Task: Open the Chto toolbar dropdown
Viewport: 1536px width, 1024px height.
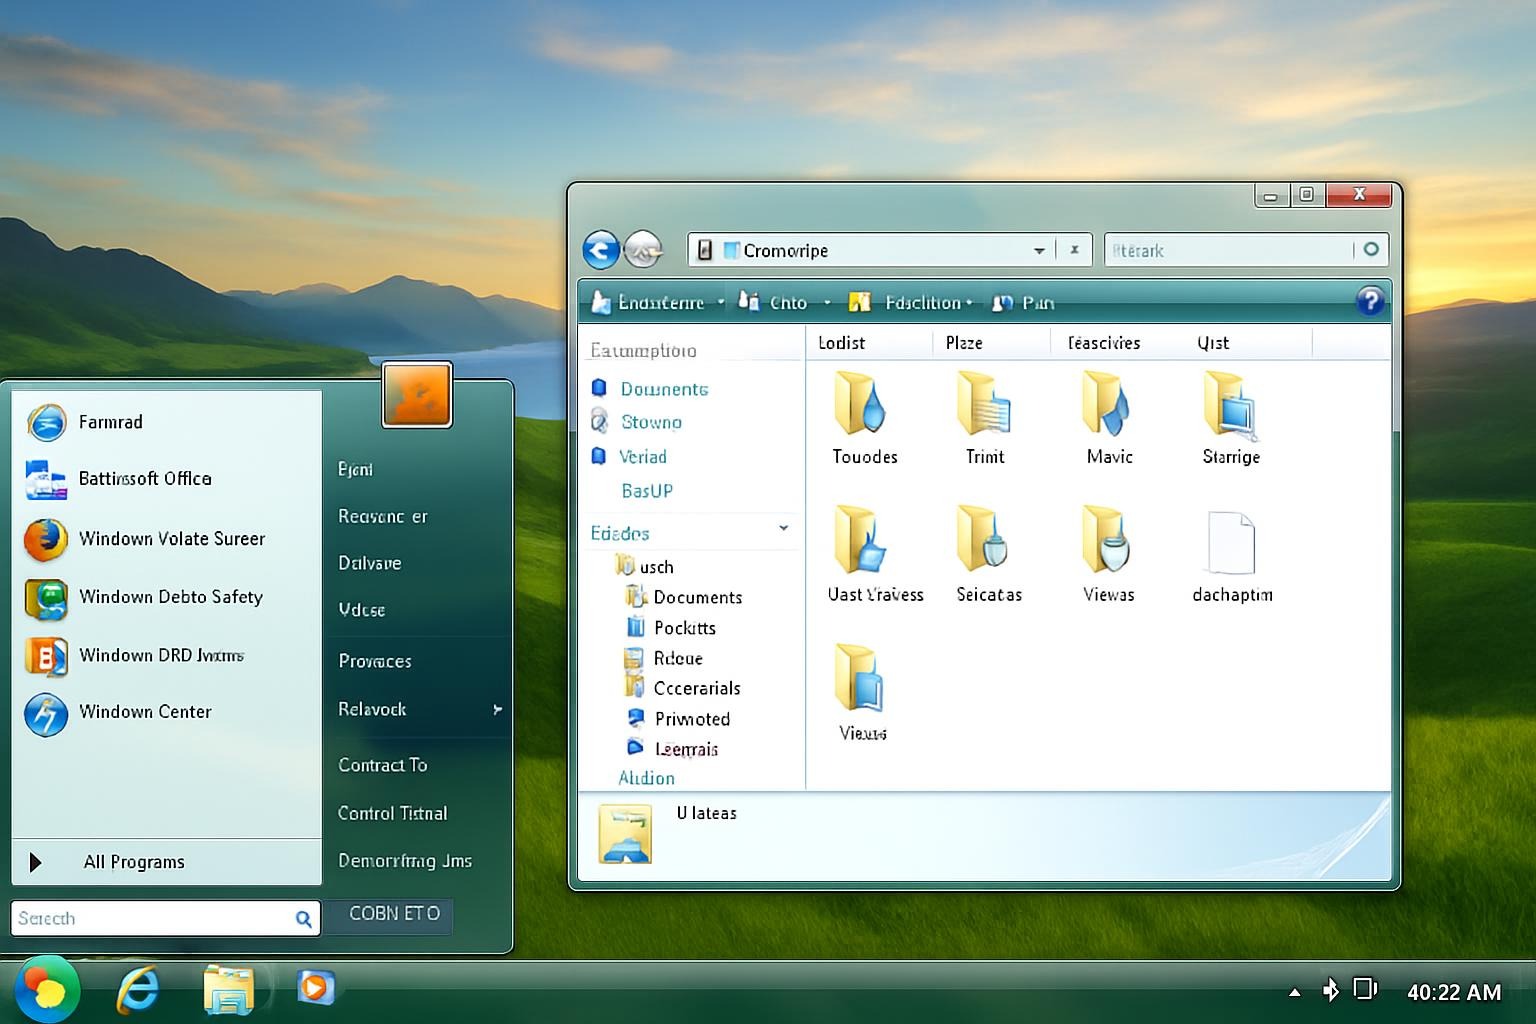Action: (x=786, y=303)
